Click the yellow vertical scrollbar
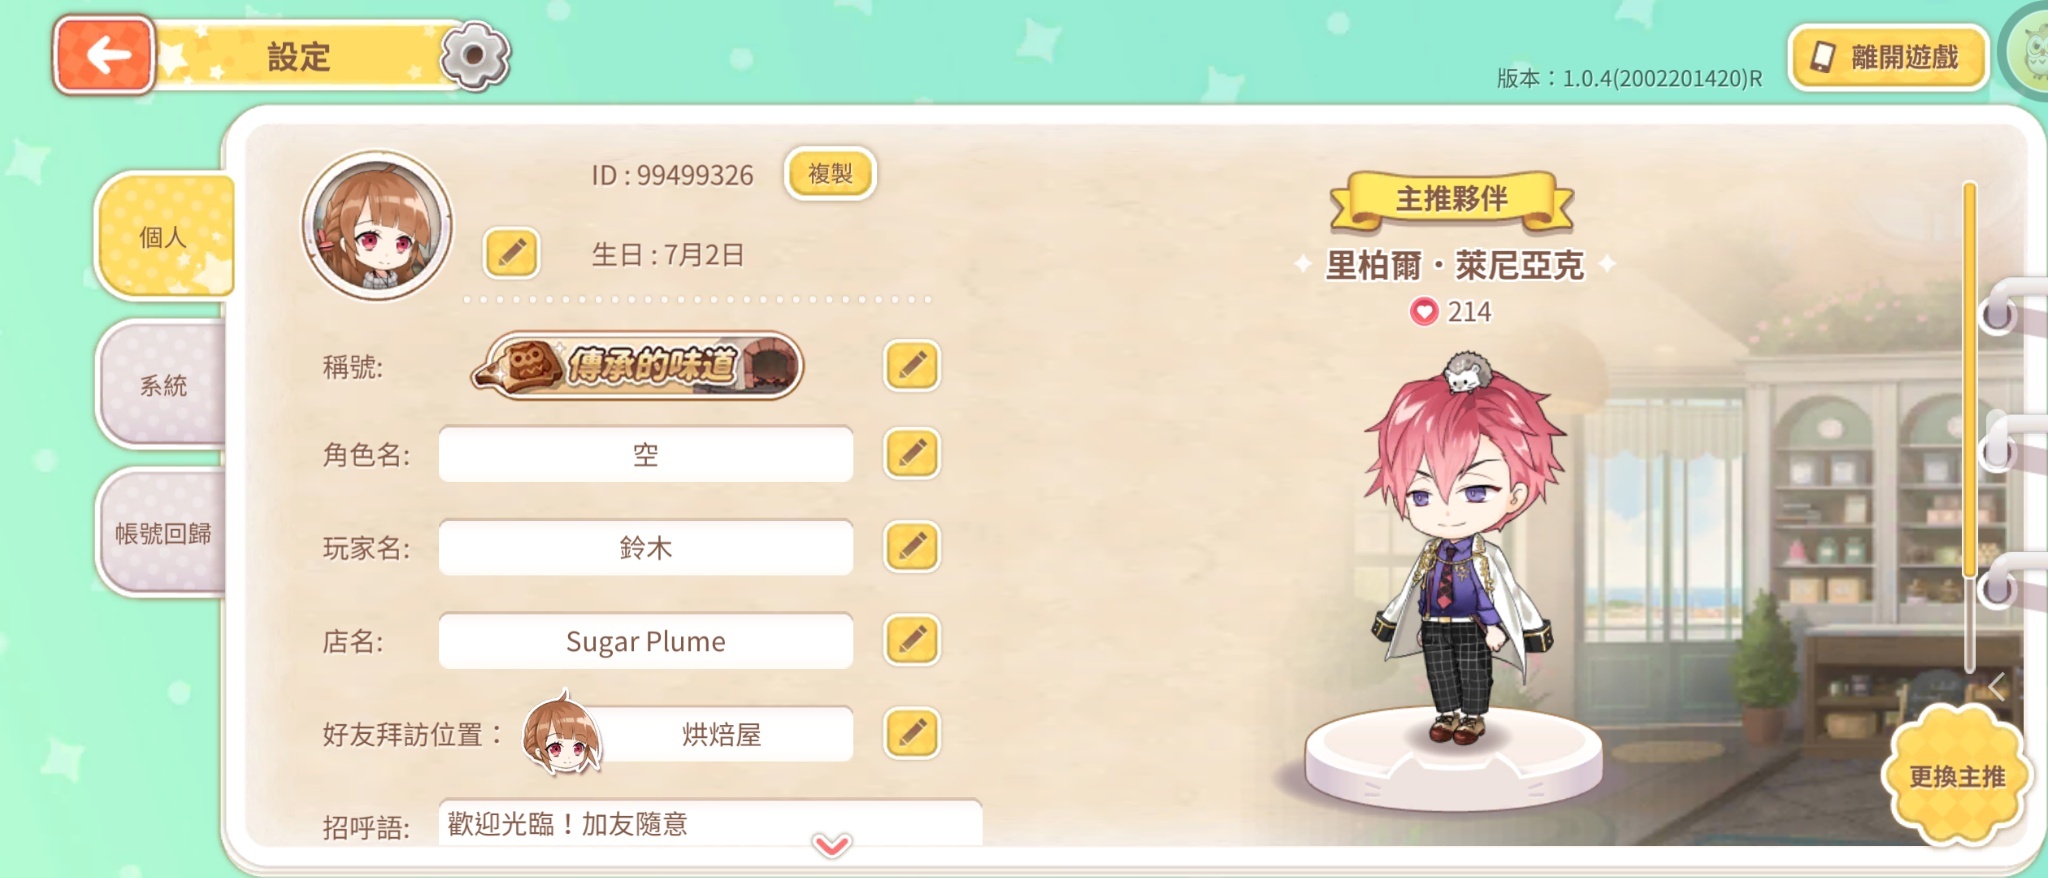Image resolution: width=2048 pixels, height=878 pixels. (x=1969, y=380)
